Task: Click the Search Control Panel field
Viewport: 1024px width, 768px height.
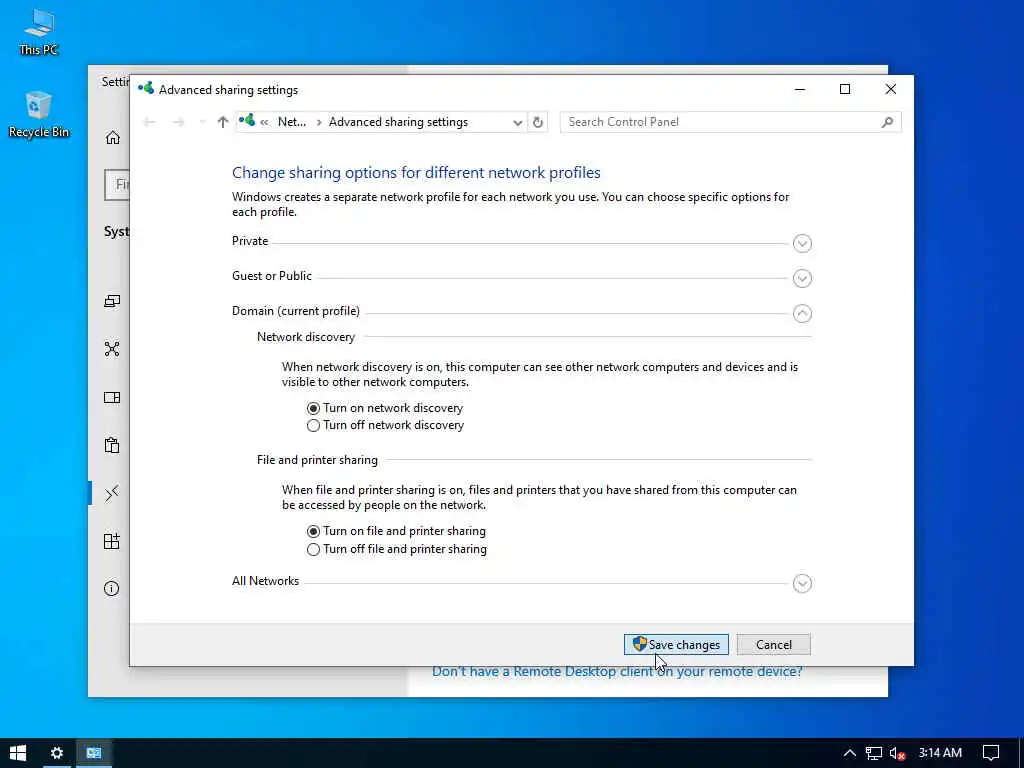Action: pyautogui.click(x=730, y=122)
